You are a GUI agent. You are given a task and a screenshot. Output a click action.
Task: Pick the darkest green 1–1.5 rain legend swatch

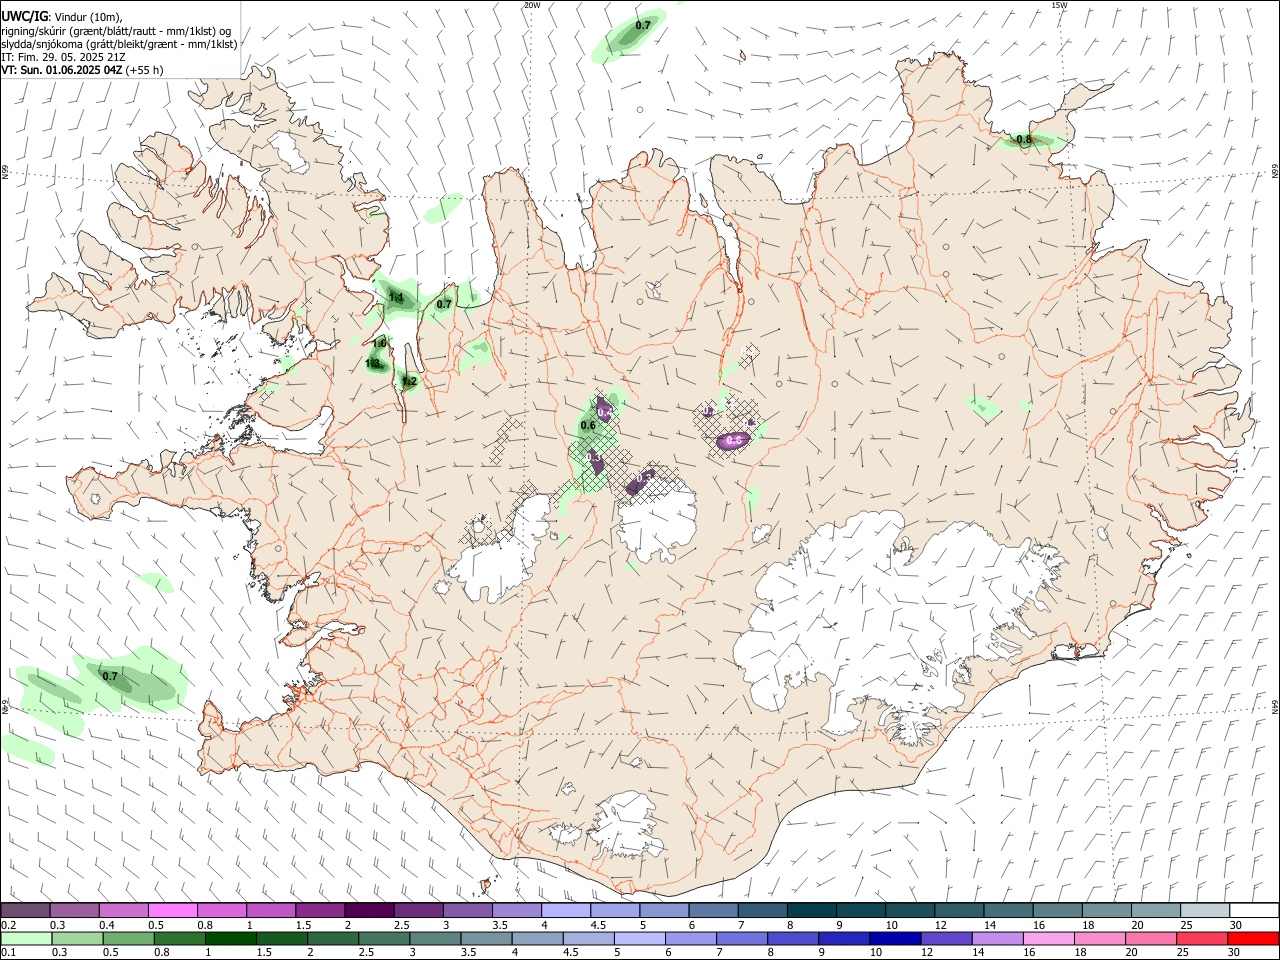tap(229, 938)
